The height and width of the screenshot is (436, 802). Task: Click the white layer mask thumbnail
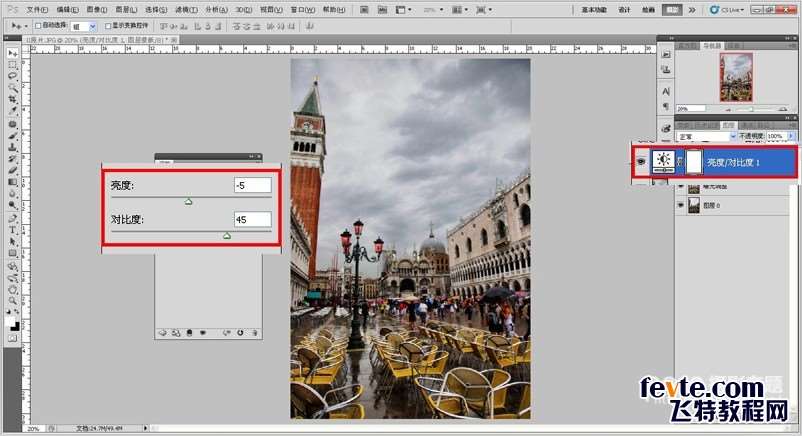(694, 162)
